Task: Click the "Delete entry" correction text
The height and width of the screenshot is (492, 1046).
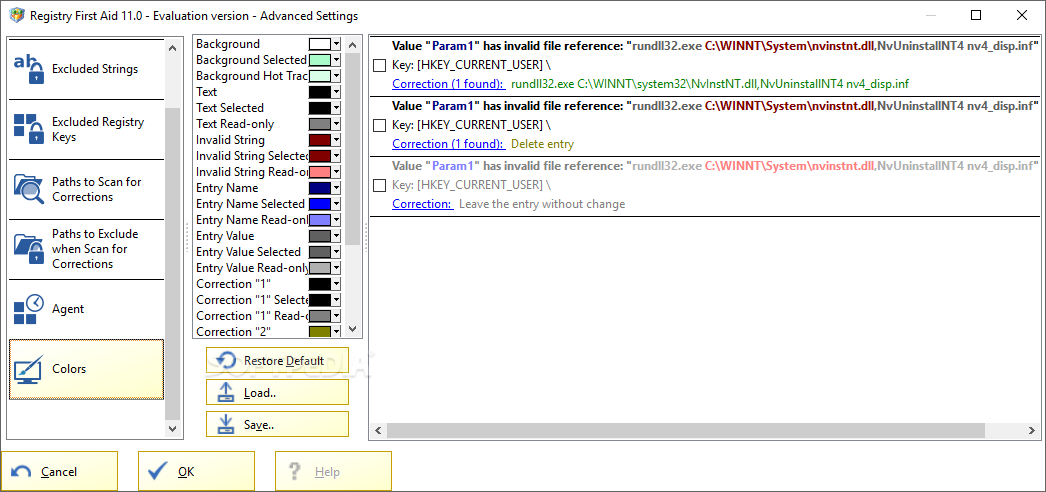Action: click(542, 144)
